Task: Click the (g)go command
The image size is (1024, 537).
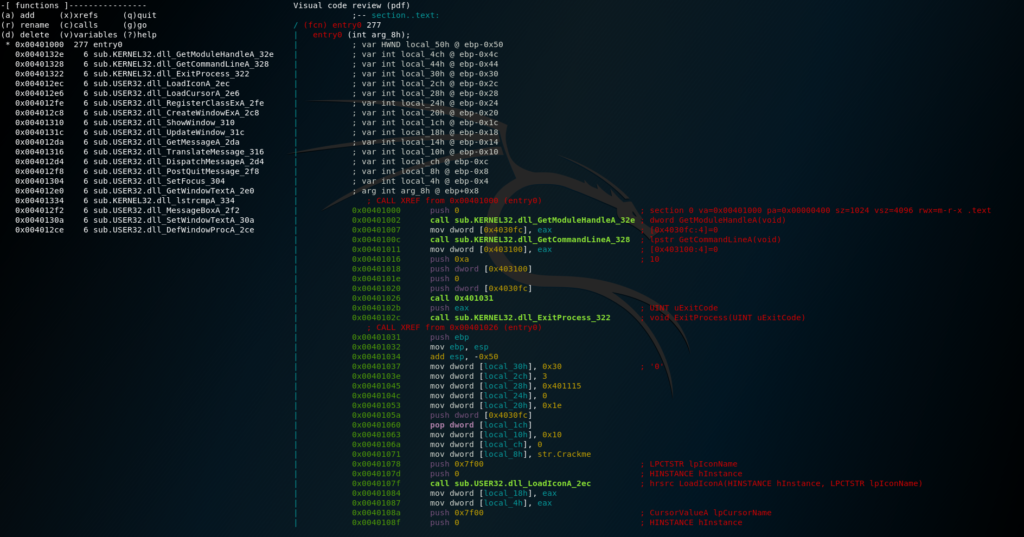Action: pyautogui.click(x=134, y=25)
